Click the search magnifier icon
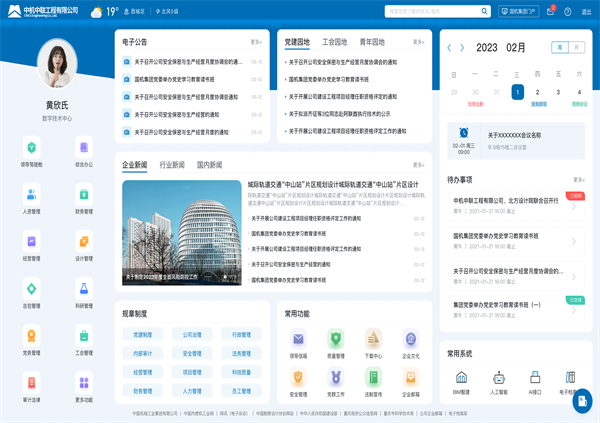The height and width of the screenshot is (423, 600). coord(484,11)
